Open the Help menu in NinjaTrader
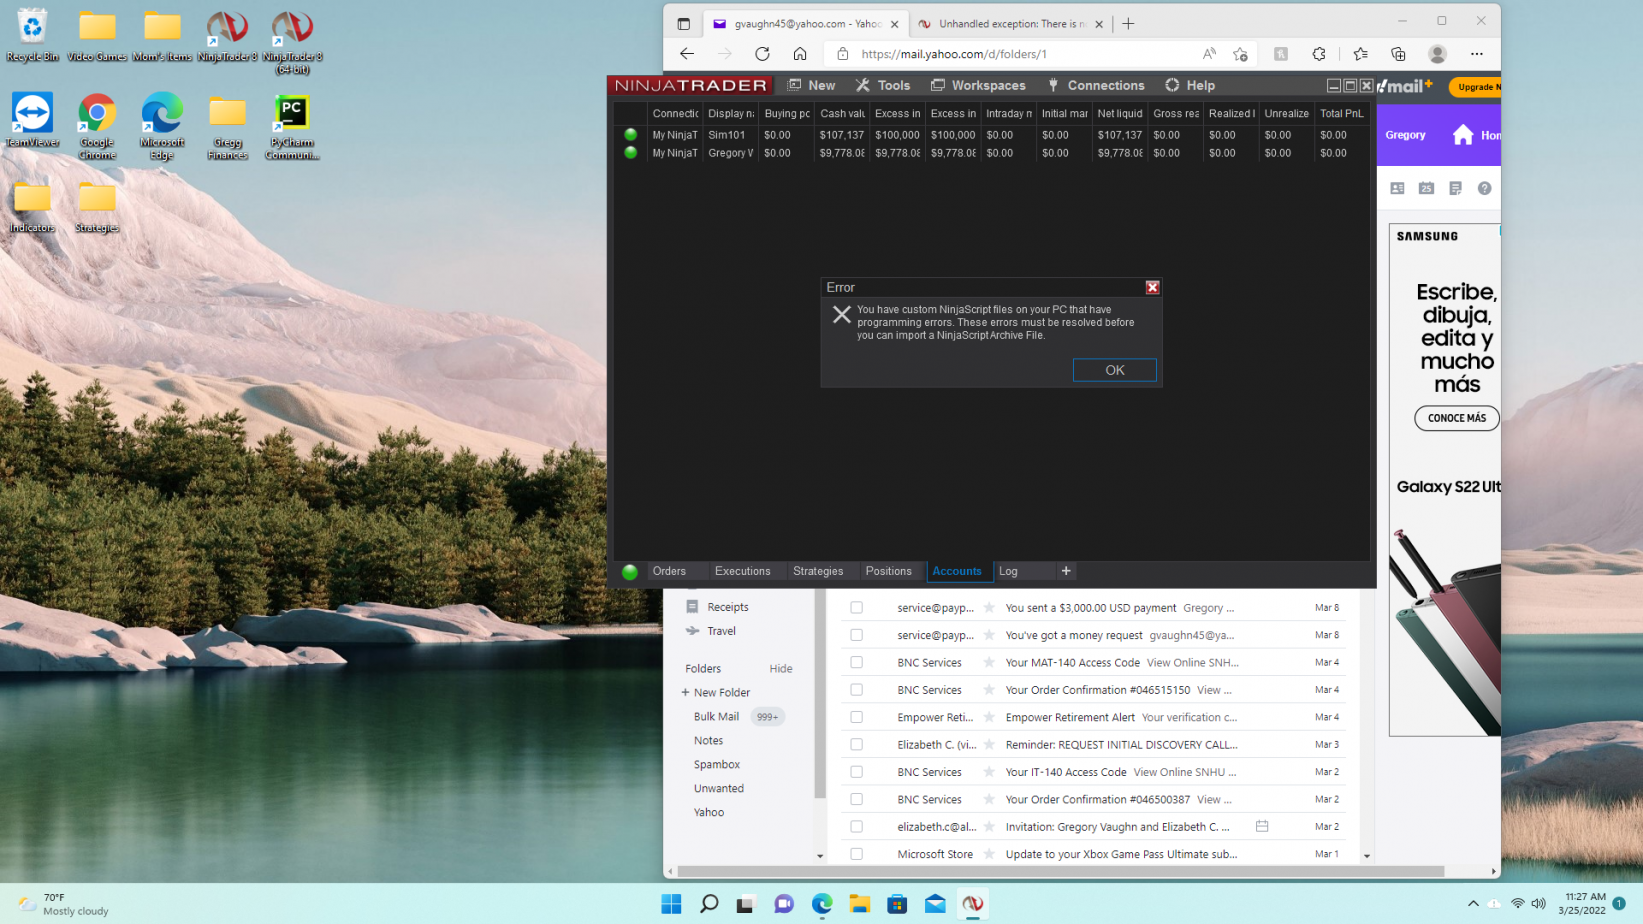1643x924 pixels. 1190,85
